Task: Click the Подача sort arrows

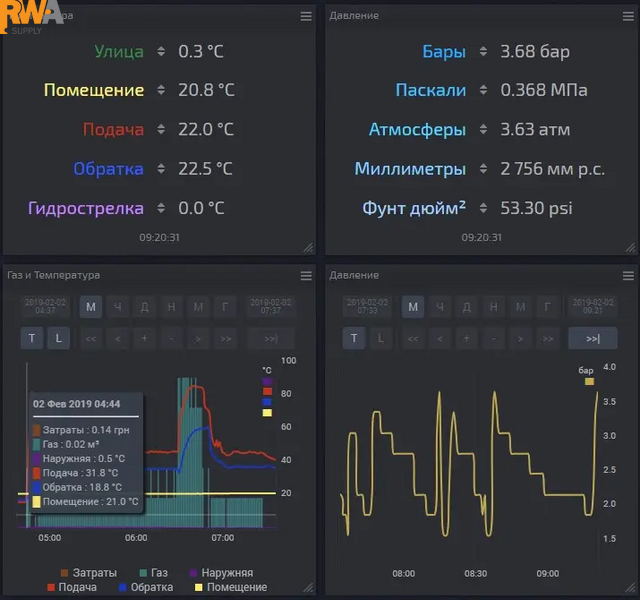Action: (x=161, y=129)
